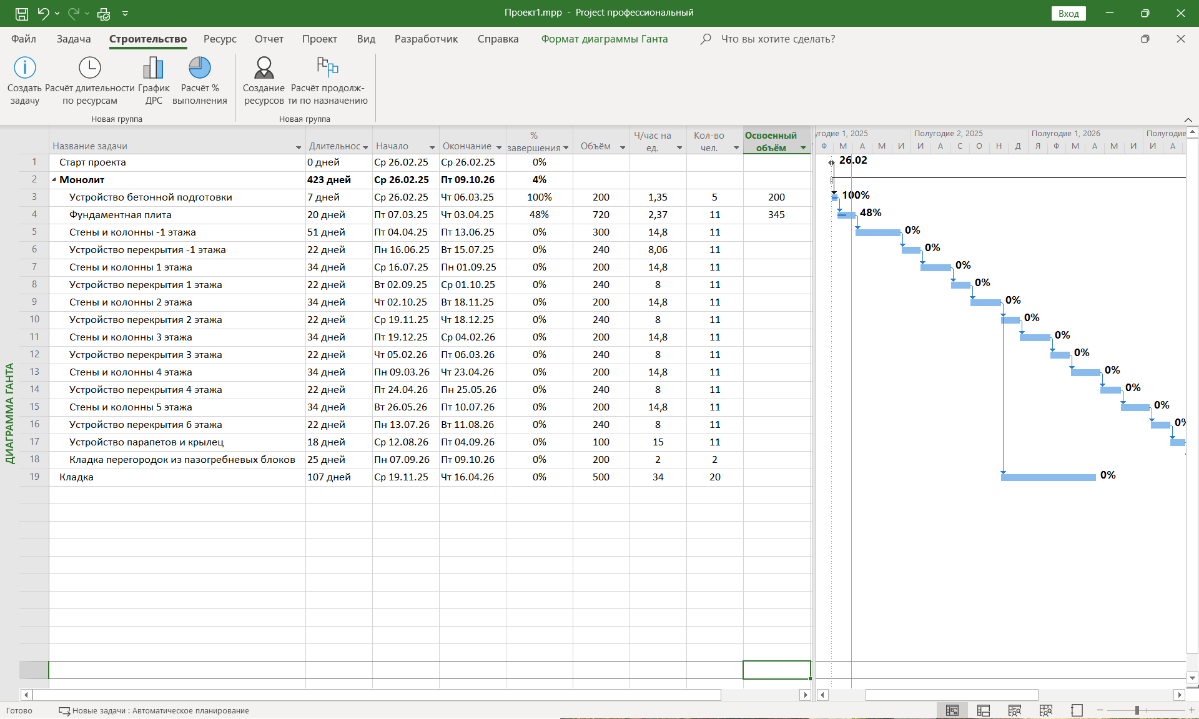This screenshot has width=1199, height=719.
Task: Switch to resource sheet view in status bar
Action: [1046, 710]
